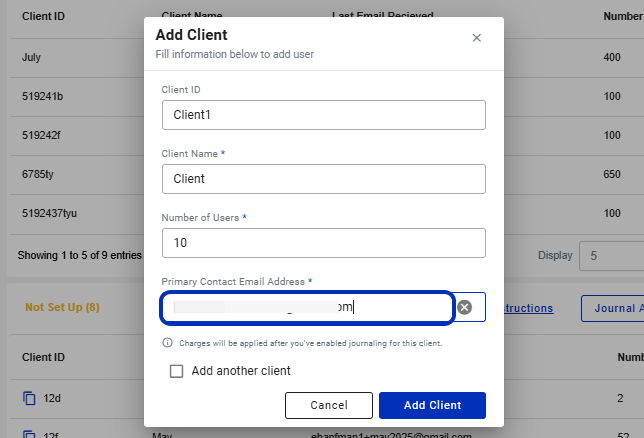The height and width of the screenshot is (438, 644).
Task: Copy client ID 12f using copy icon
Action: click(x=29, y=434)
